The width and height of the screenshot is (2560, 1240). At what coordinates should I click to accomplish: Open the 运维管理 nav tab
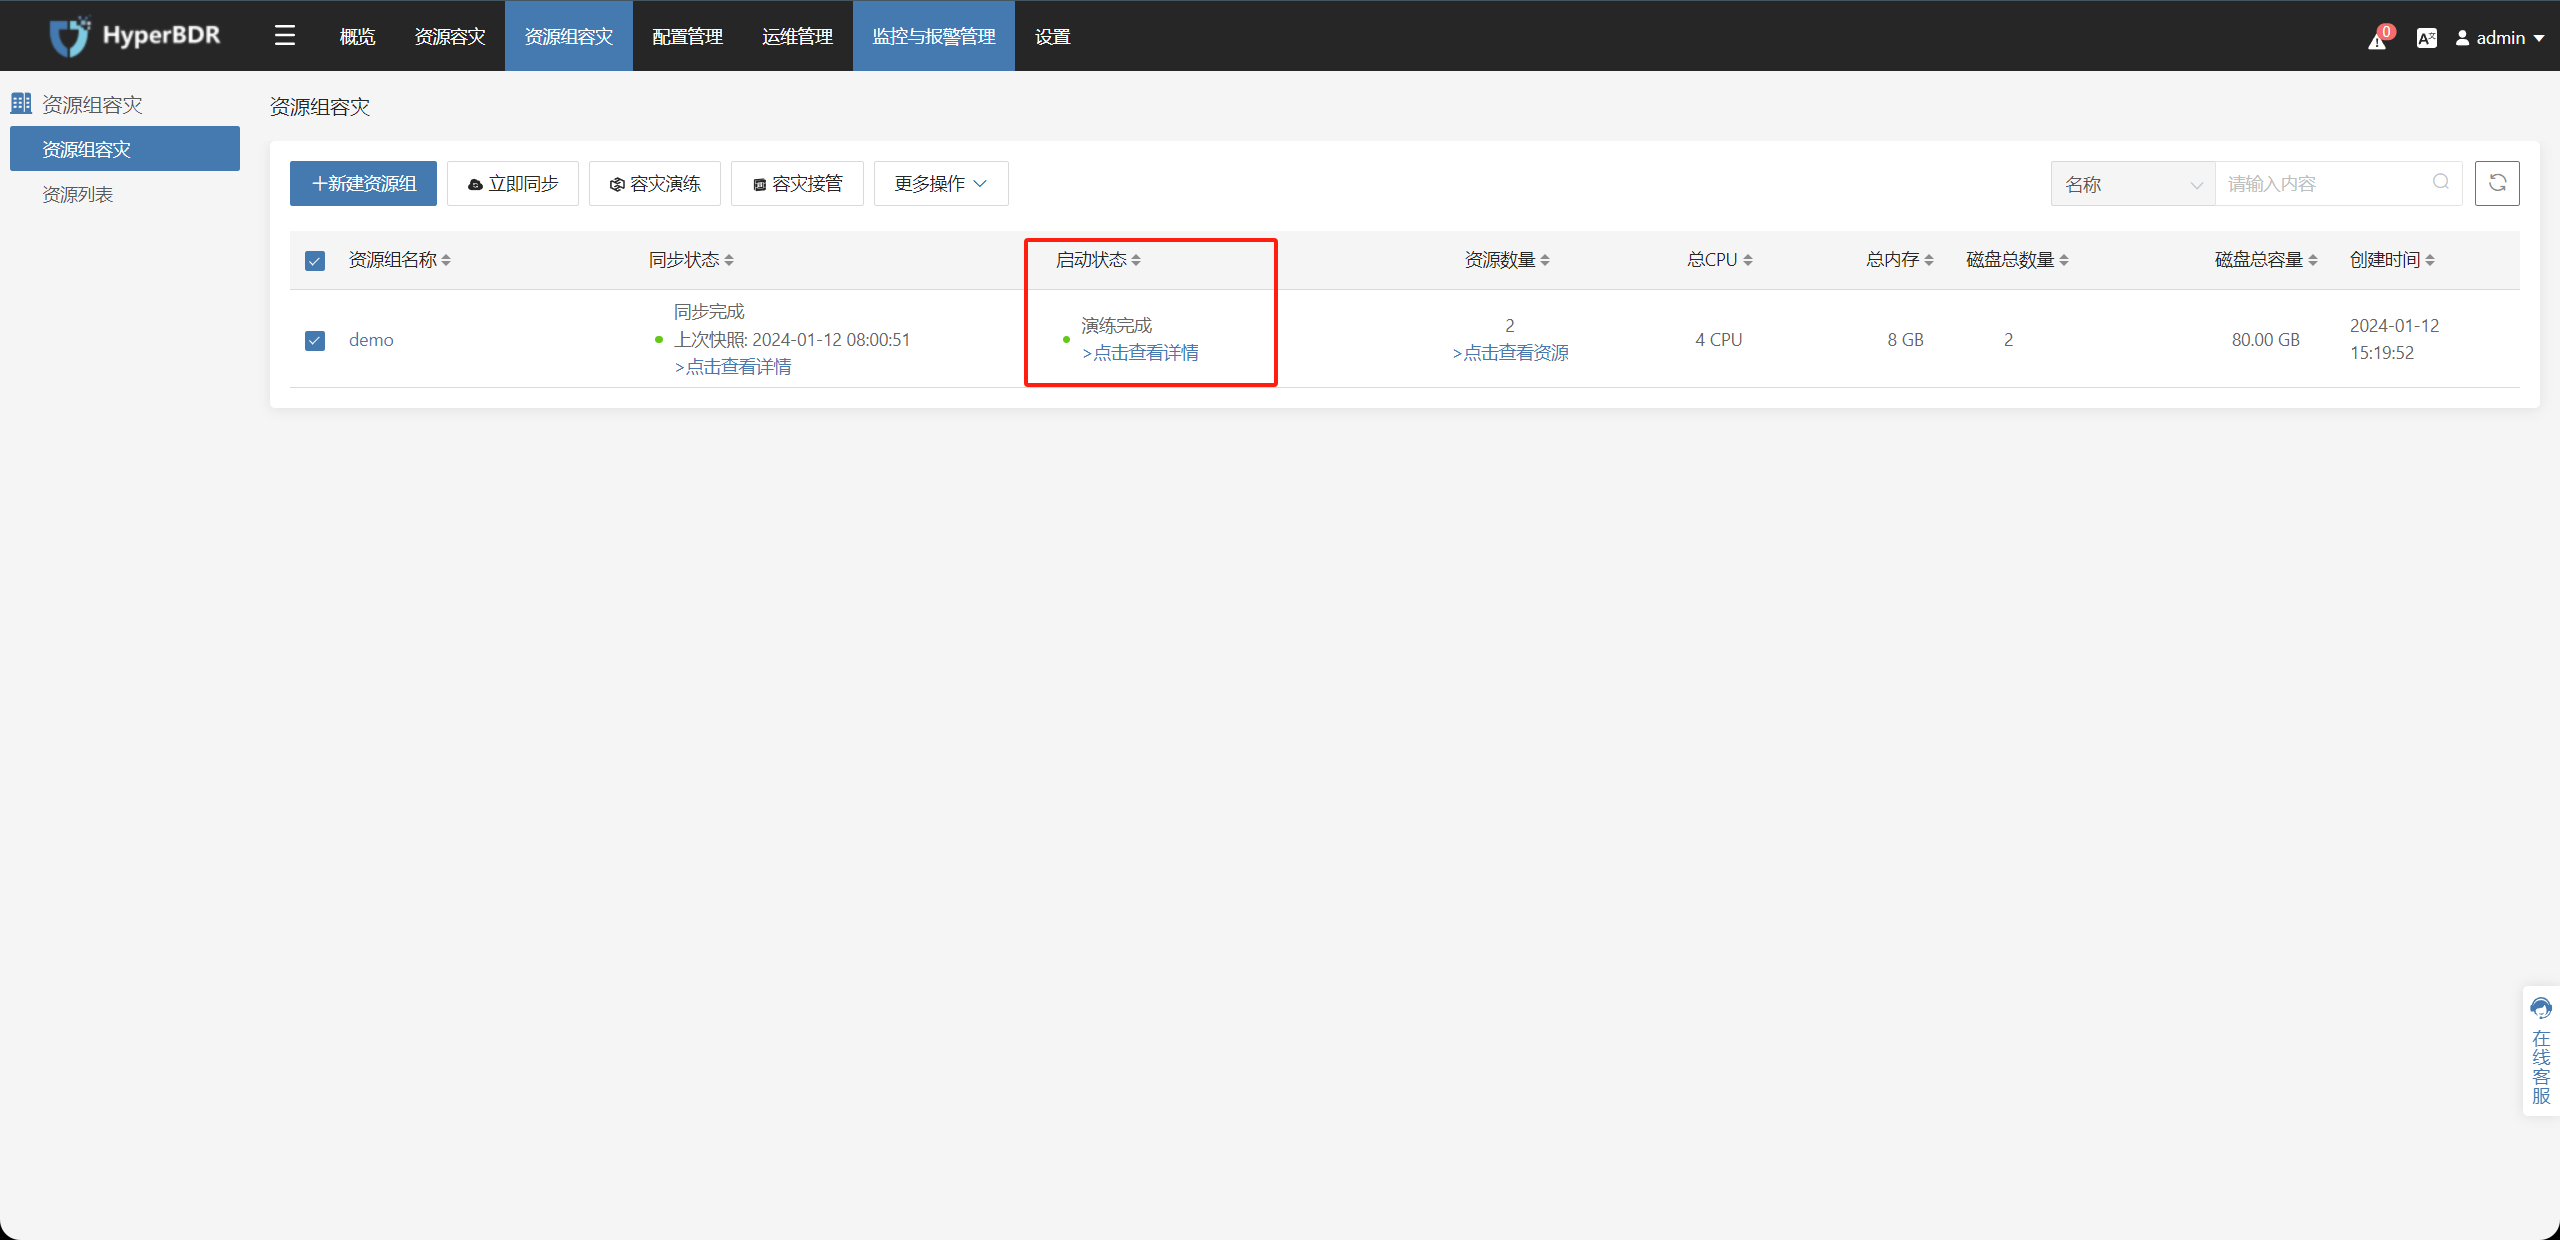click(798, 36)
